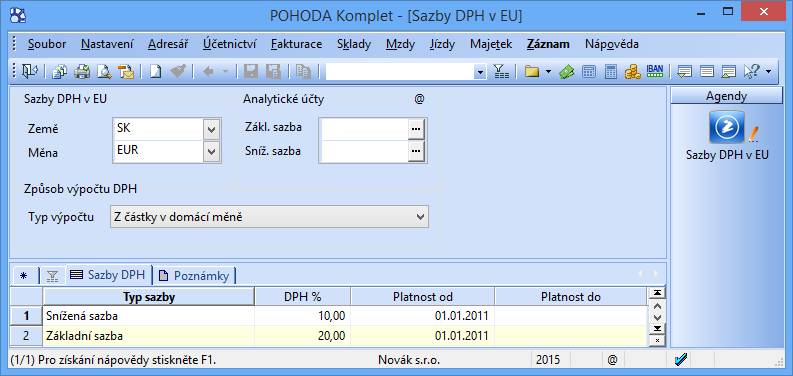
Task: Click the green banknote icon in the toolbar
Action: (x=566, y=72)
